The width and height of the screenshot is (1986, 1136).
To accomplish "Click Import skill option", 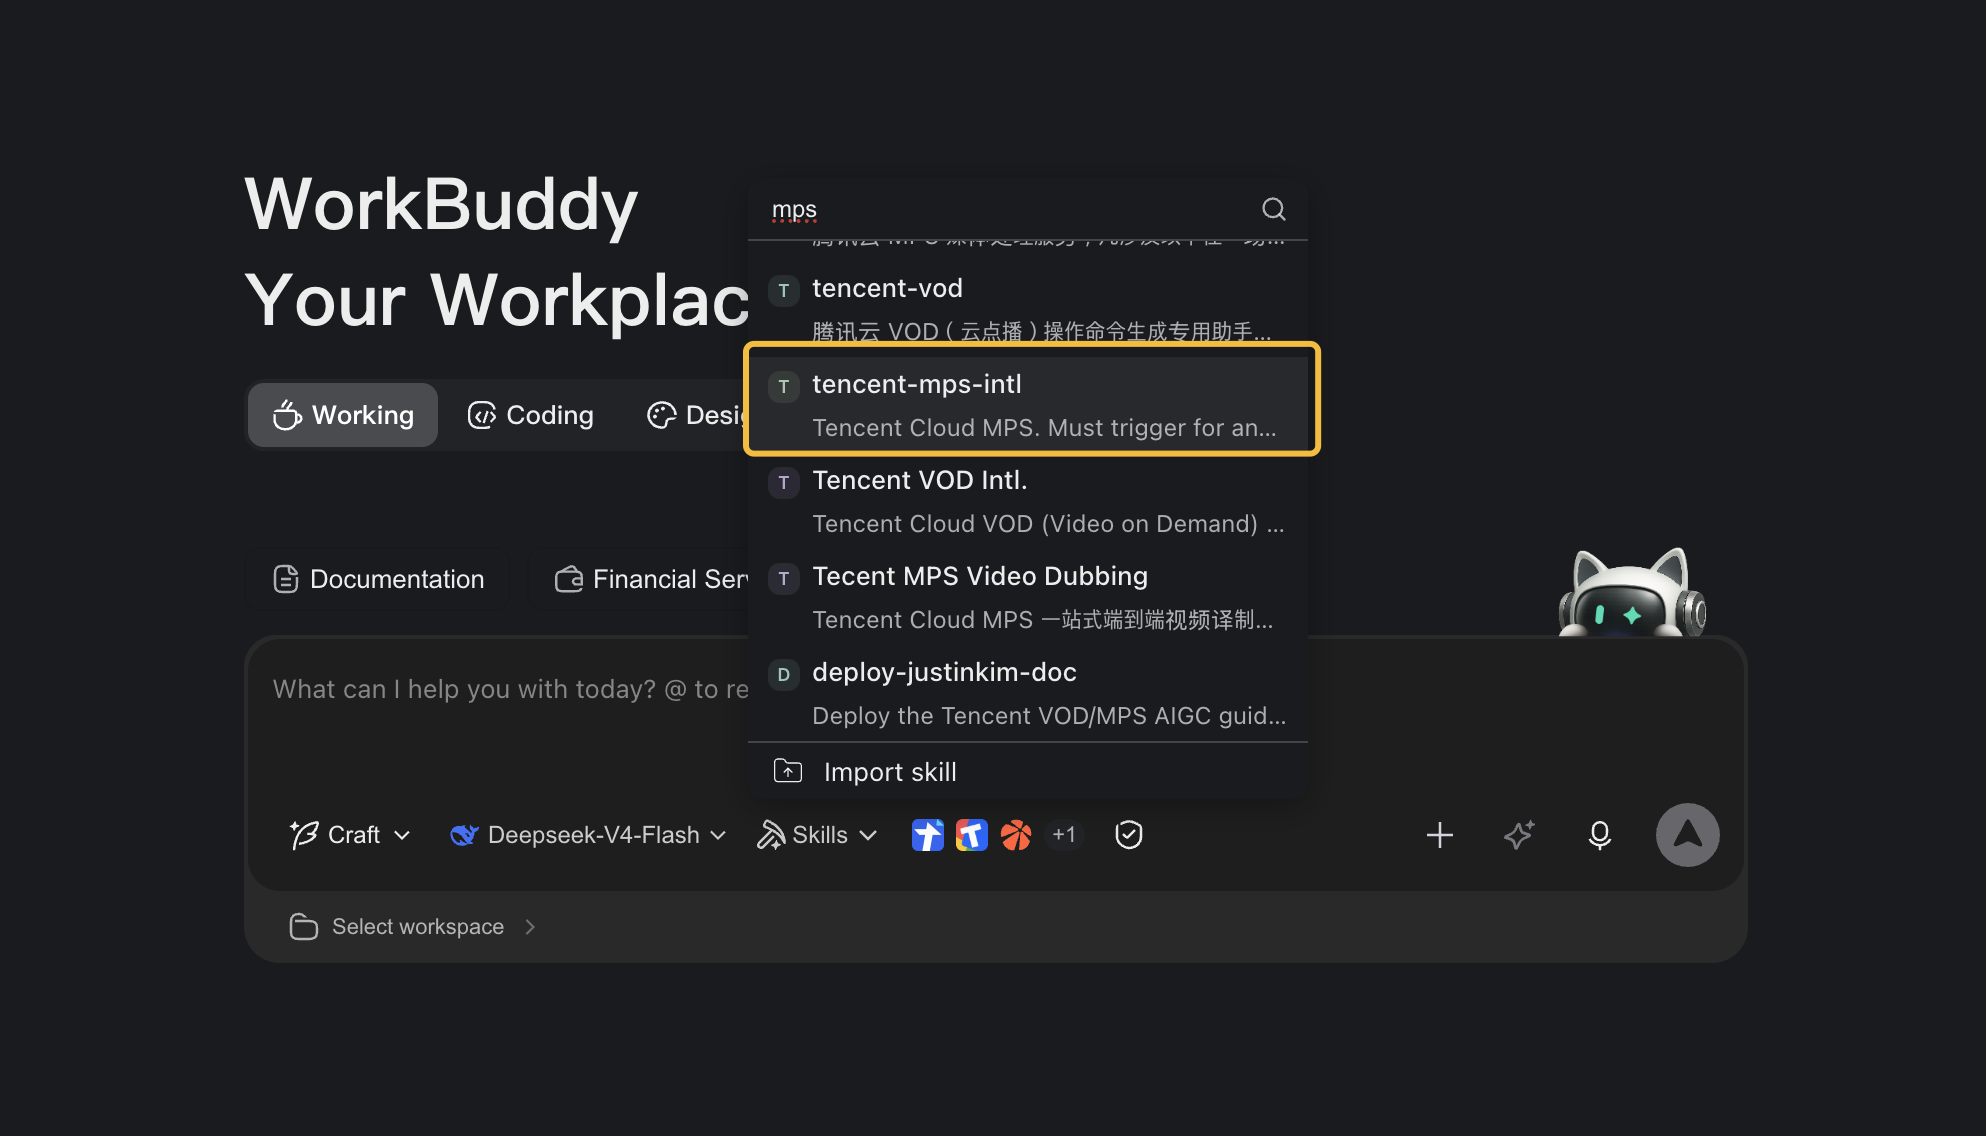I will pos(1028,772).
